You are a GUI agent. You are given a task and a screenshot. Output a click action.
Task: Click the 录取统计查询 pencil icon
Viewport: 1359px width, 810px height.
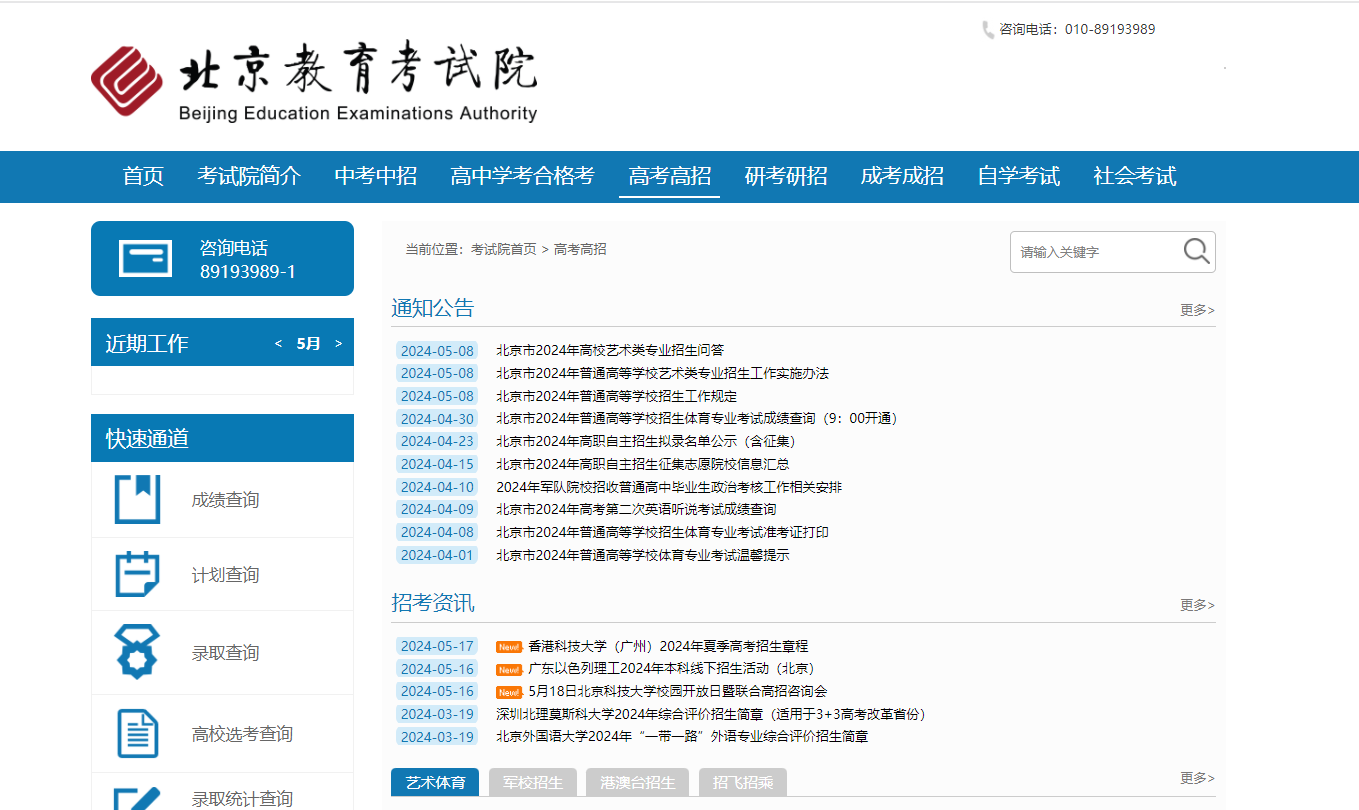tap(137, 797)
